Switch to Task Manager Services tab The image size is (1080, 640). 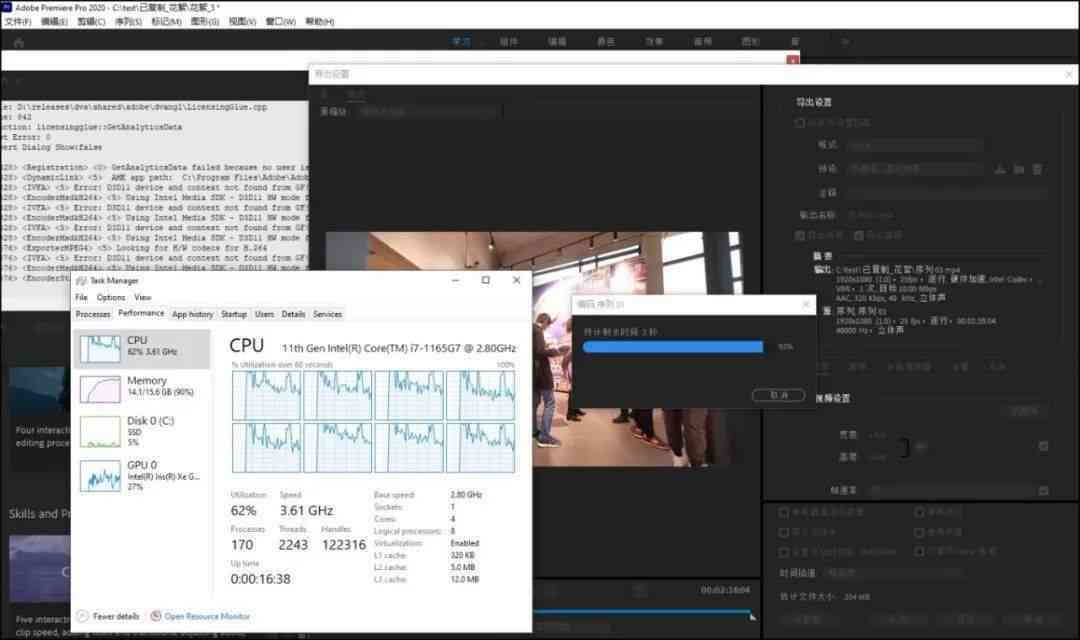pos(327,314)
